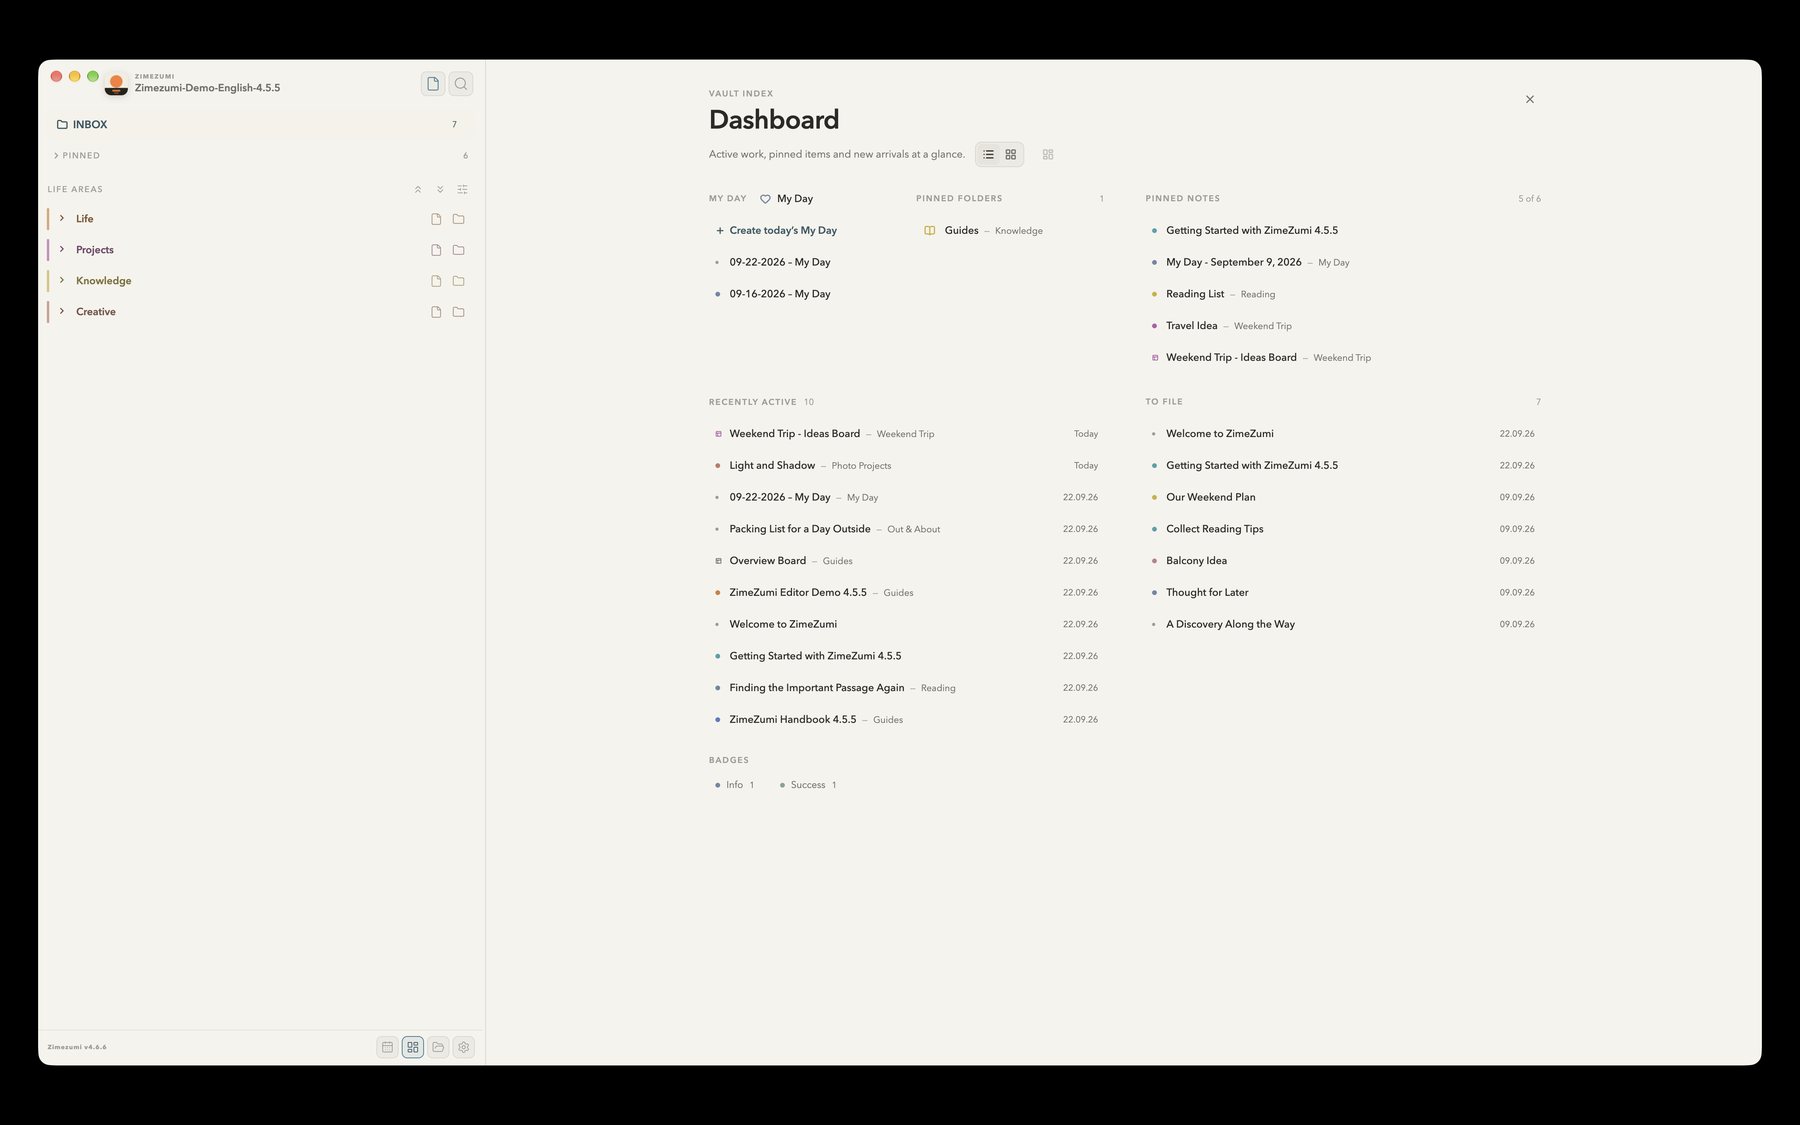Select the Info badge filter
This screenshot has width=1800, height=1125.
click(x=734, y=785)
